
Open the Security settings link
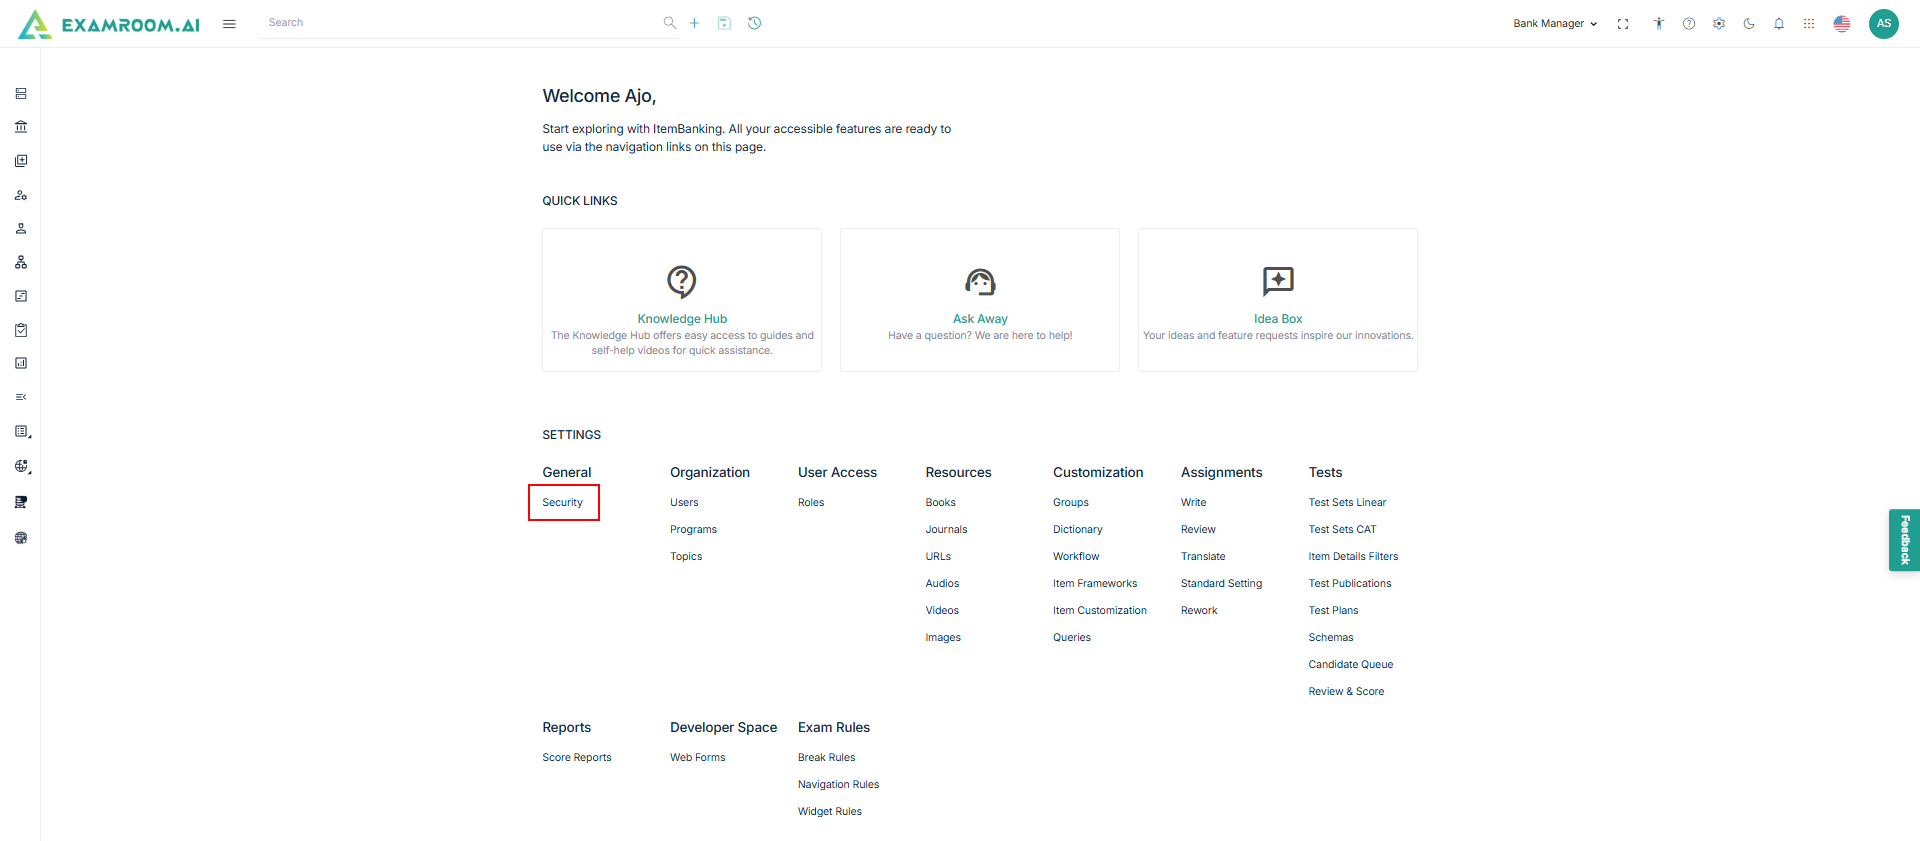pyautogui.click(x=563, y=502)
